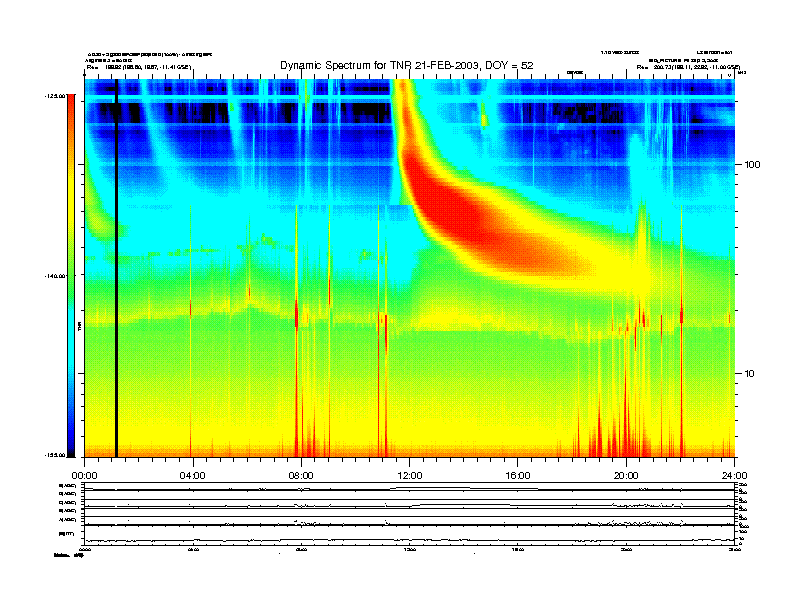Click the "Dynamic Spectrum for TNR 21-FEB-2003" title
The height and width of the screenshot is (612, 792).
(407, 65)
